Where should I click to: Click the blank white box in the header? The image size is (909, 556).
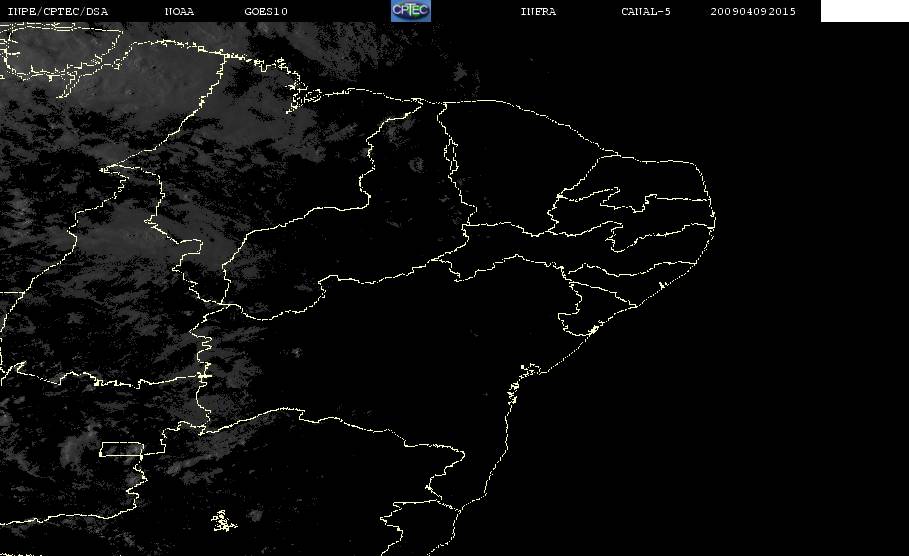[864, 11]
